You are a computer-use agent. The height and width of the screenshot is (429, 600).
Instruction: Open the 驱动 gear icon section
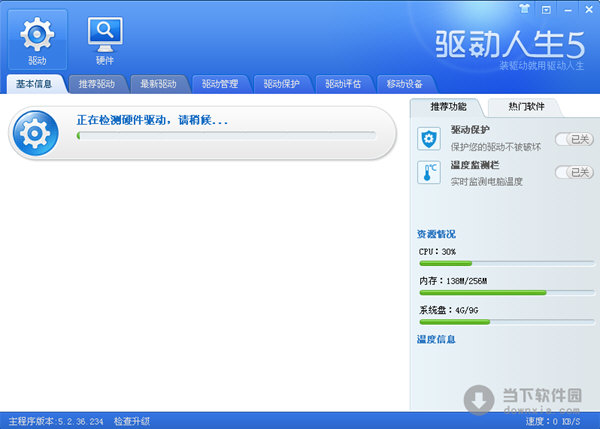click(37, 40)
